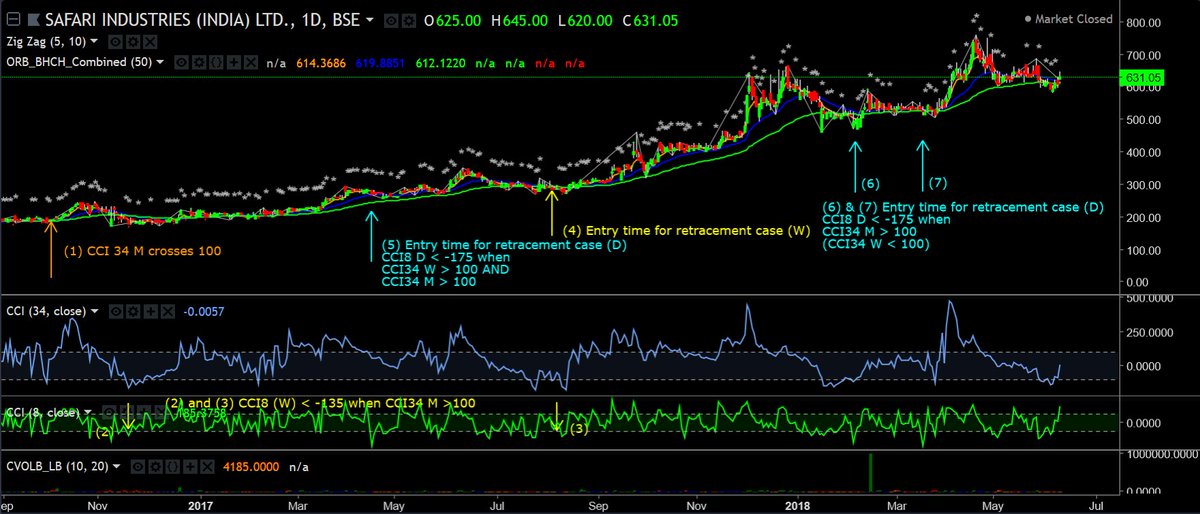This screenshot has height=514, width=1200.
Task: Remove the Zig Zag indicator
Action: coord(149,42)
